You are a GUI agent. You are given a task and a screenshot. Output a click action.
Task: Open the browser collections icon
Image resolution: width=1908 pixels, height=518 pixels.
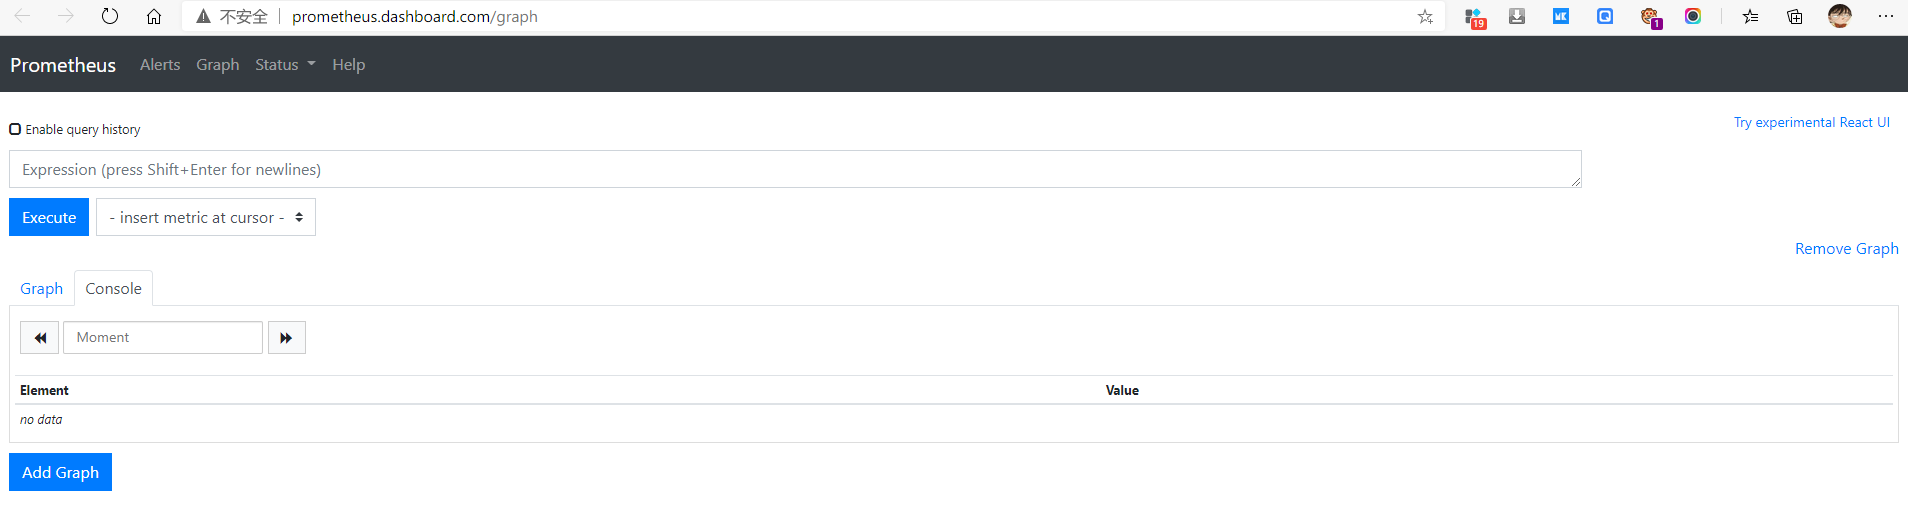click(x=1795, y=16)
